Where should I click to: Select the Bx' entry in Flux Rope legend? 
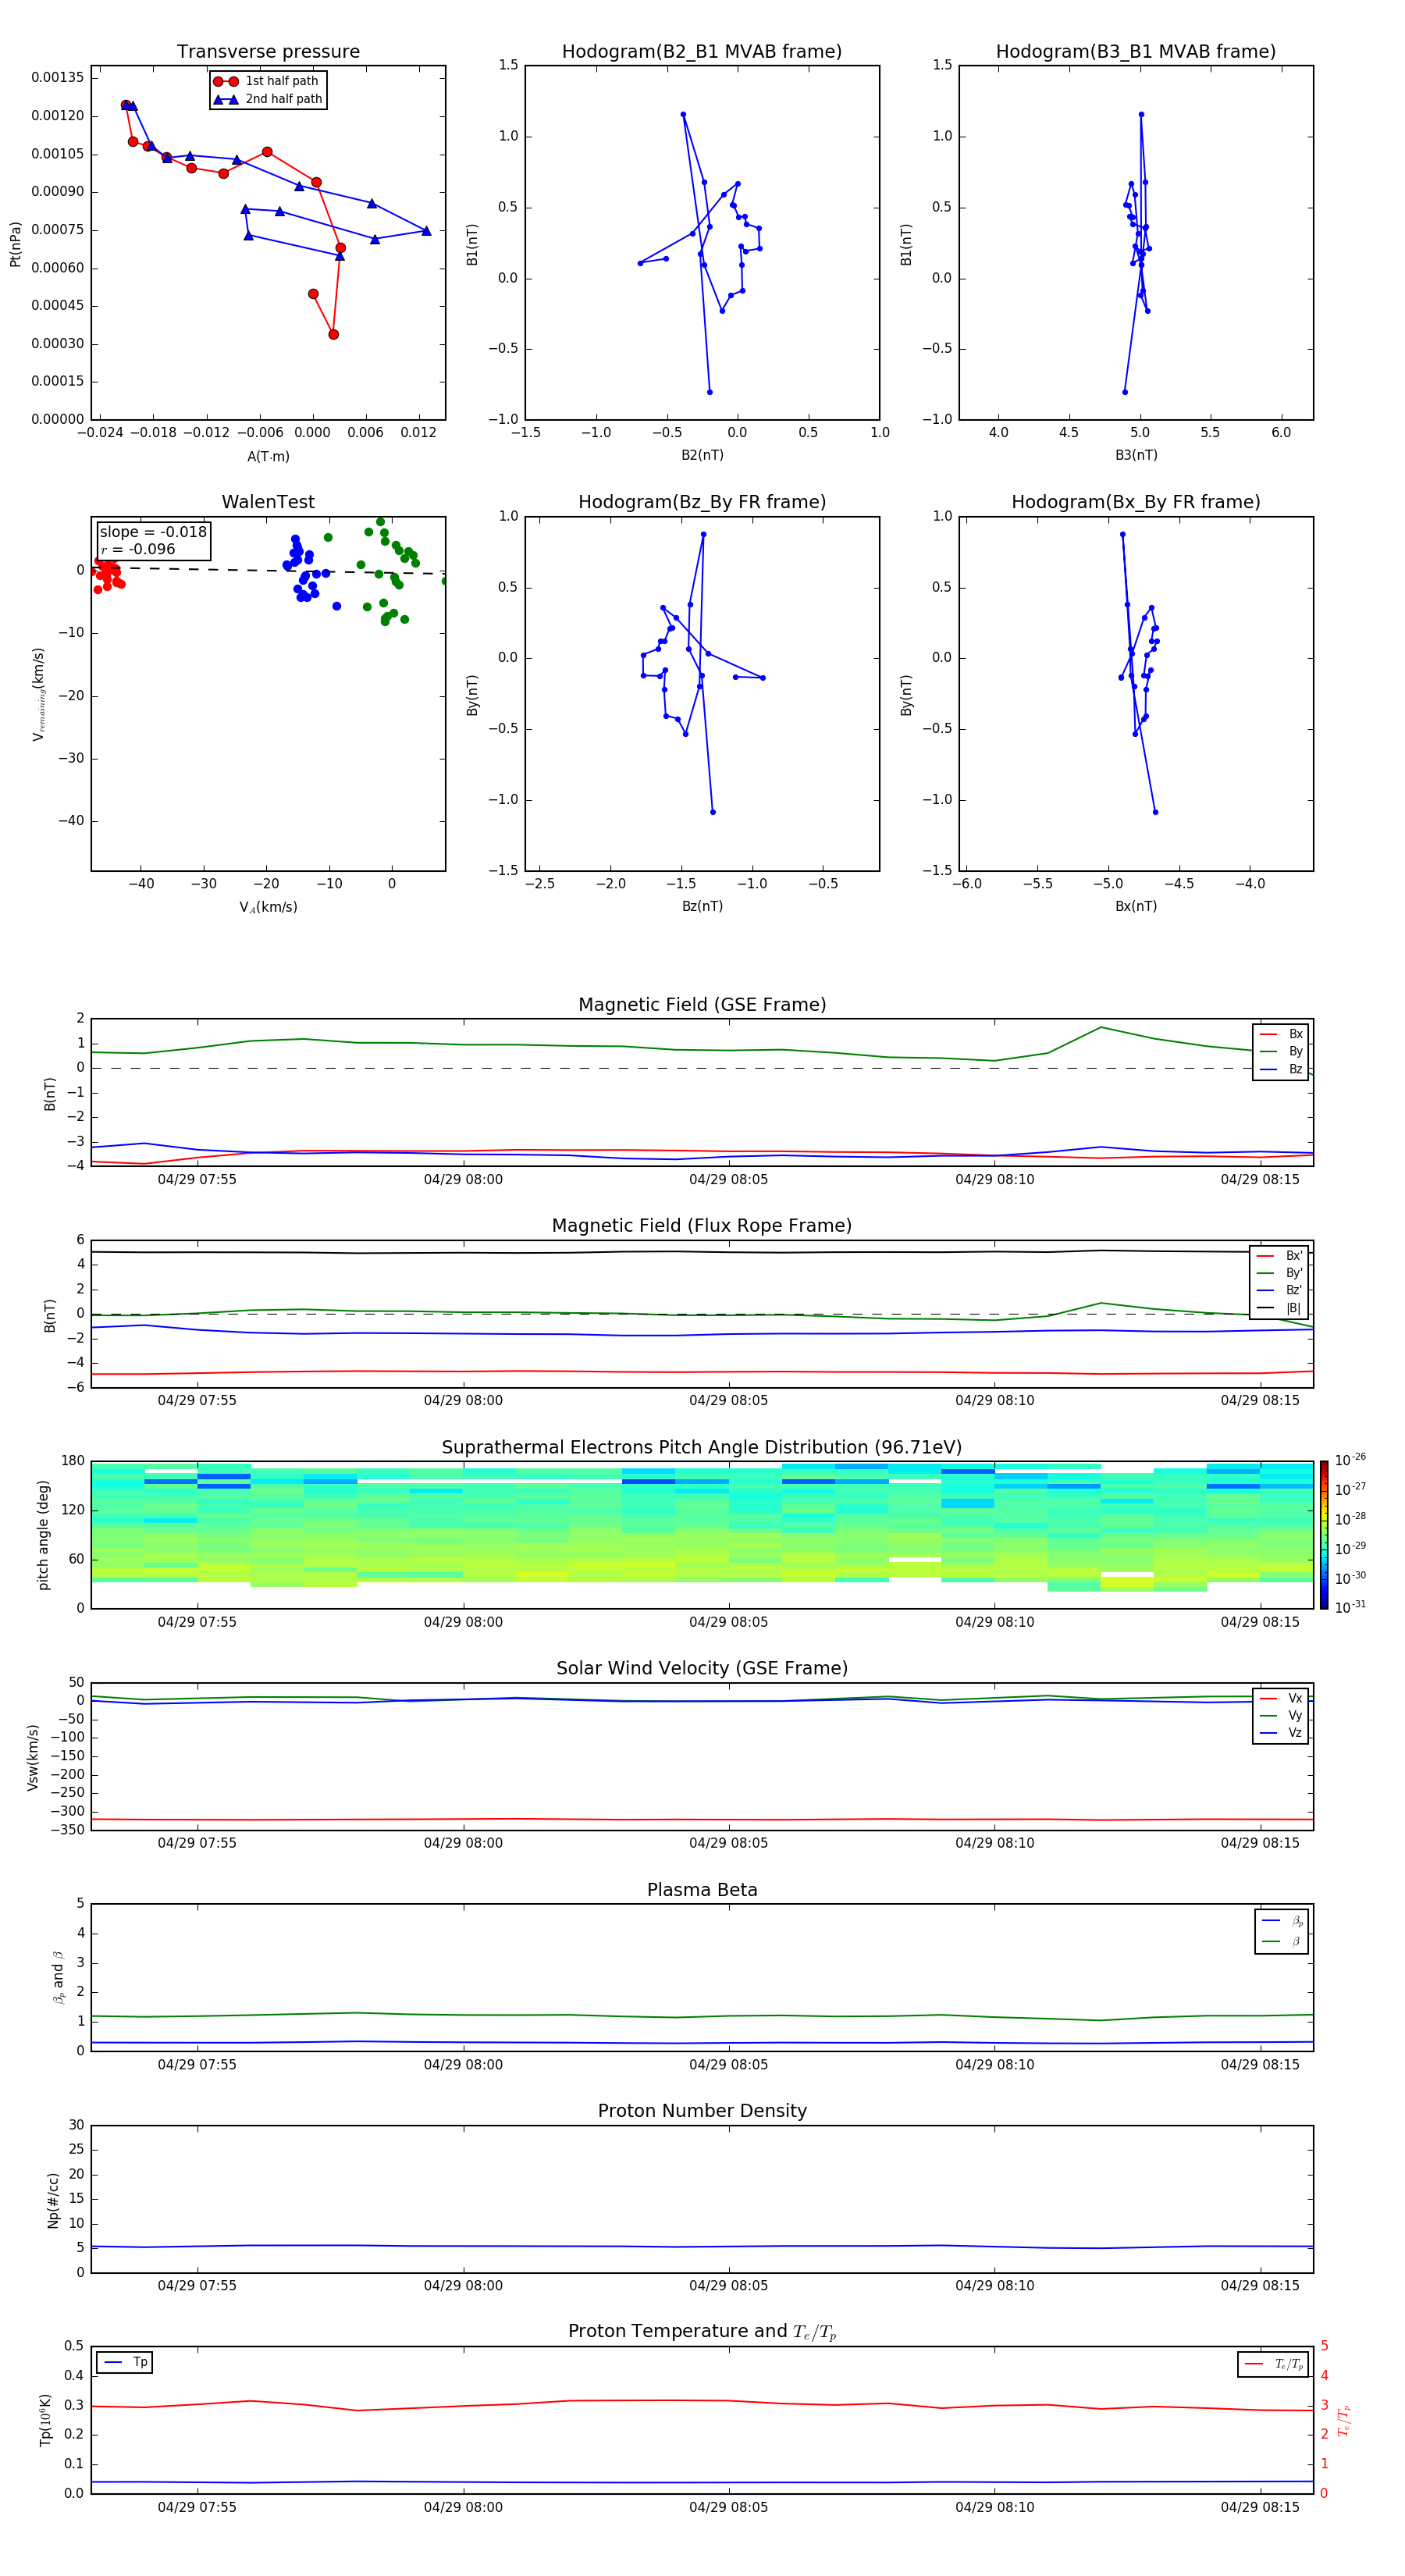point(1280,1256)
